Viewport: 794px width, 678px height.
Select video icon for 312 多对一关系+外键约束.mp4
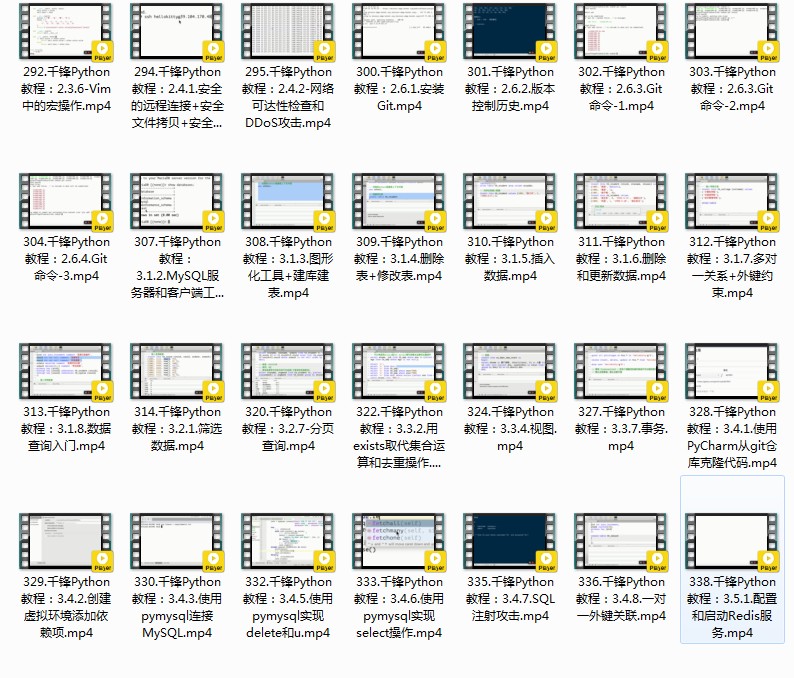coord(732,202)
